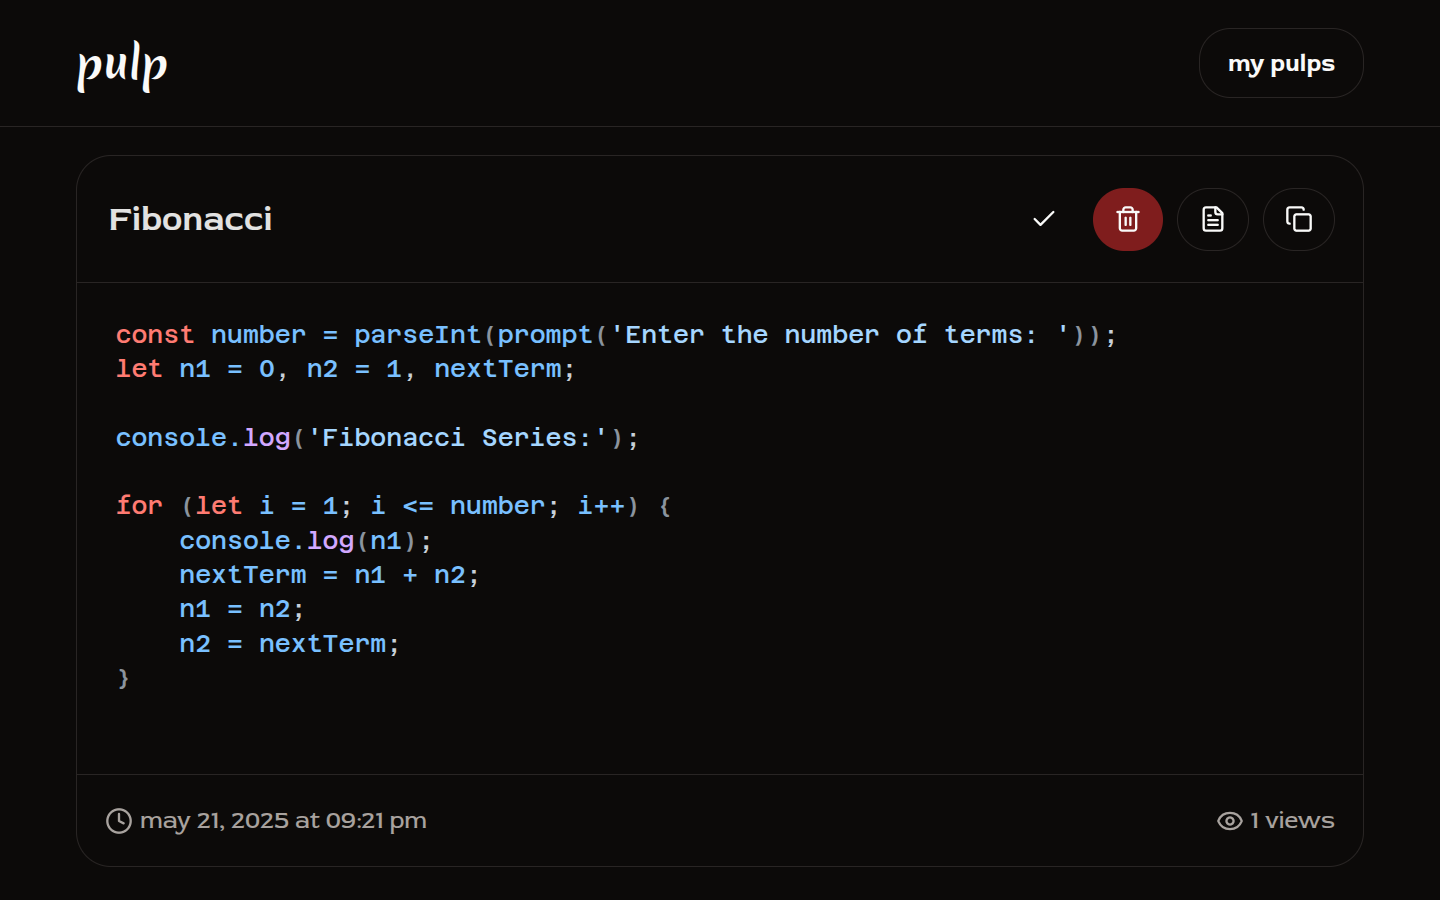Click the 'nextTerm = n1 + n2;' line
Screen dimensions: 1440x900
pyautogui.click(x=329, y=575)
